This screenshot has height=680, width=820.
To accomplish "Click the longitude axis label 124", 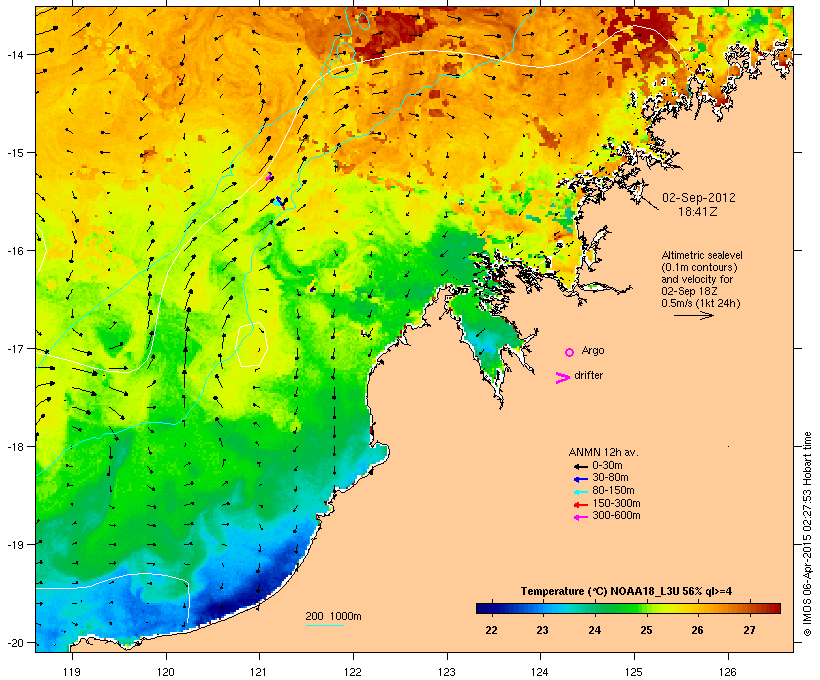I will [x=540, y=672].
